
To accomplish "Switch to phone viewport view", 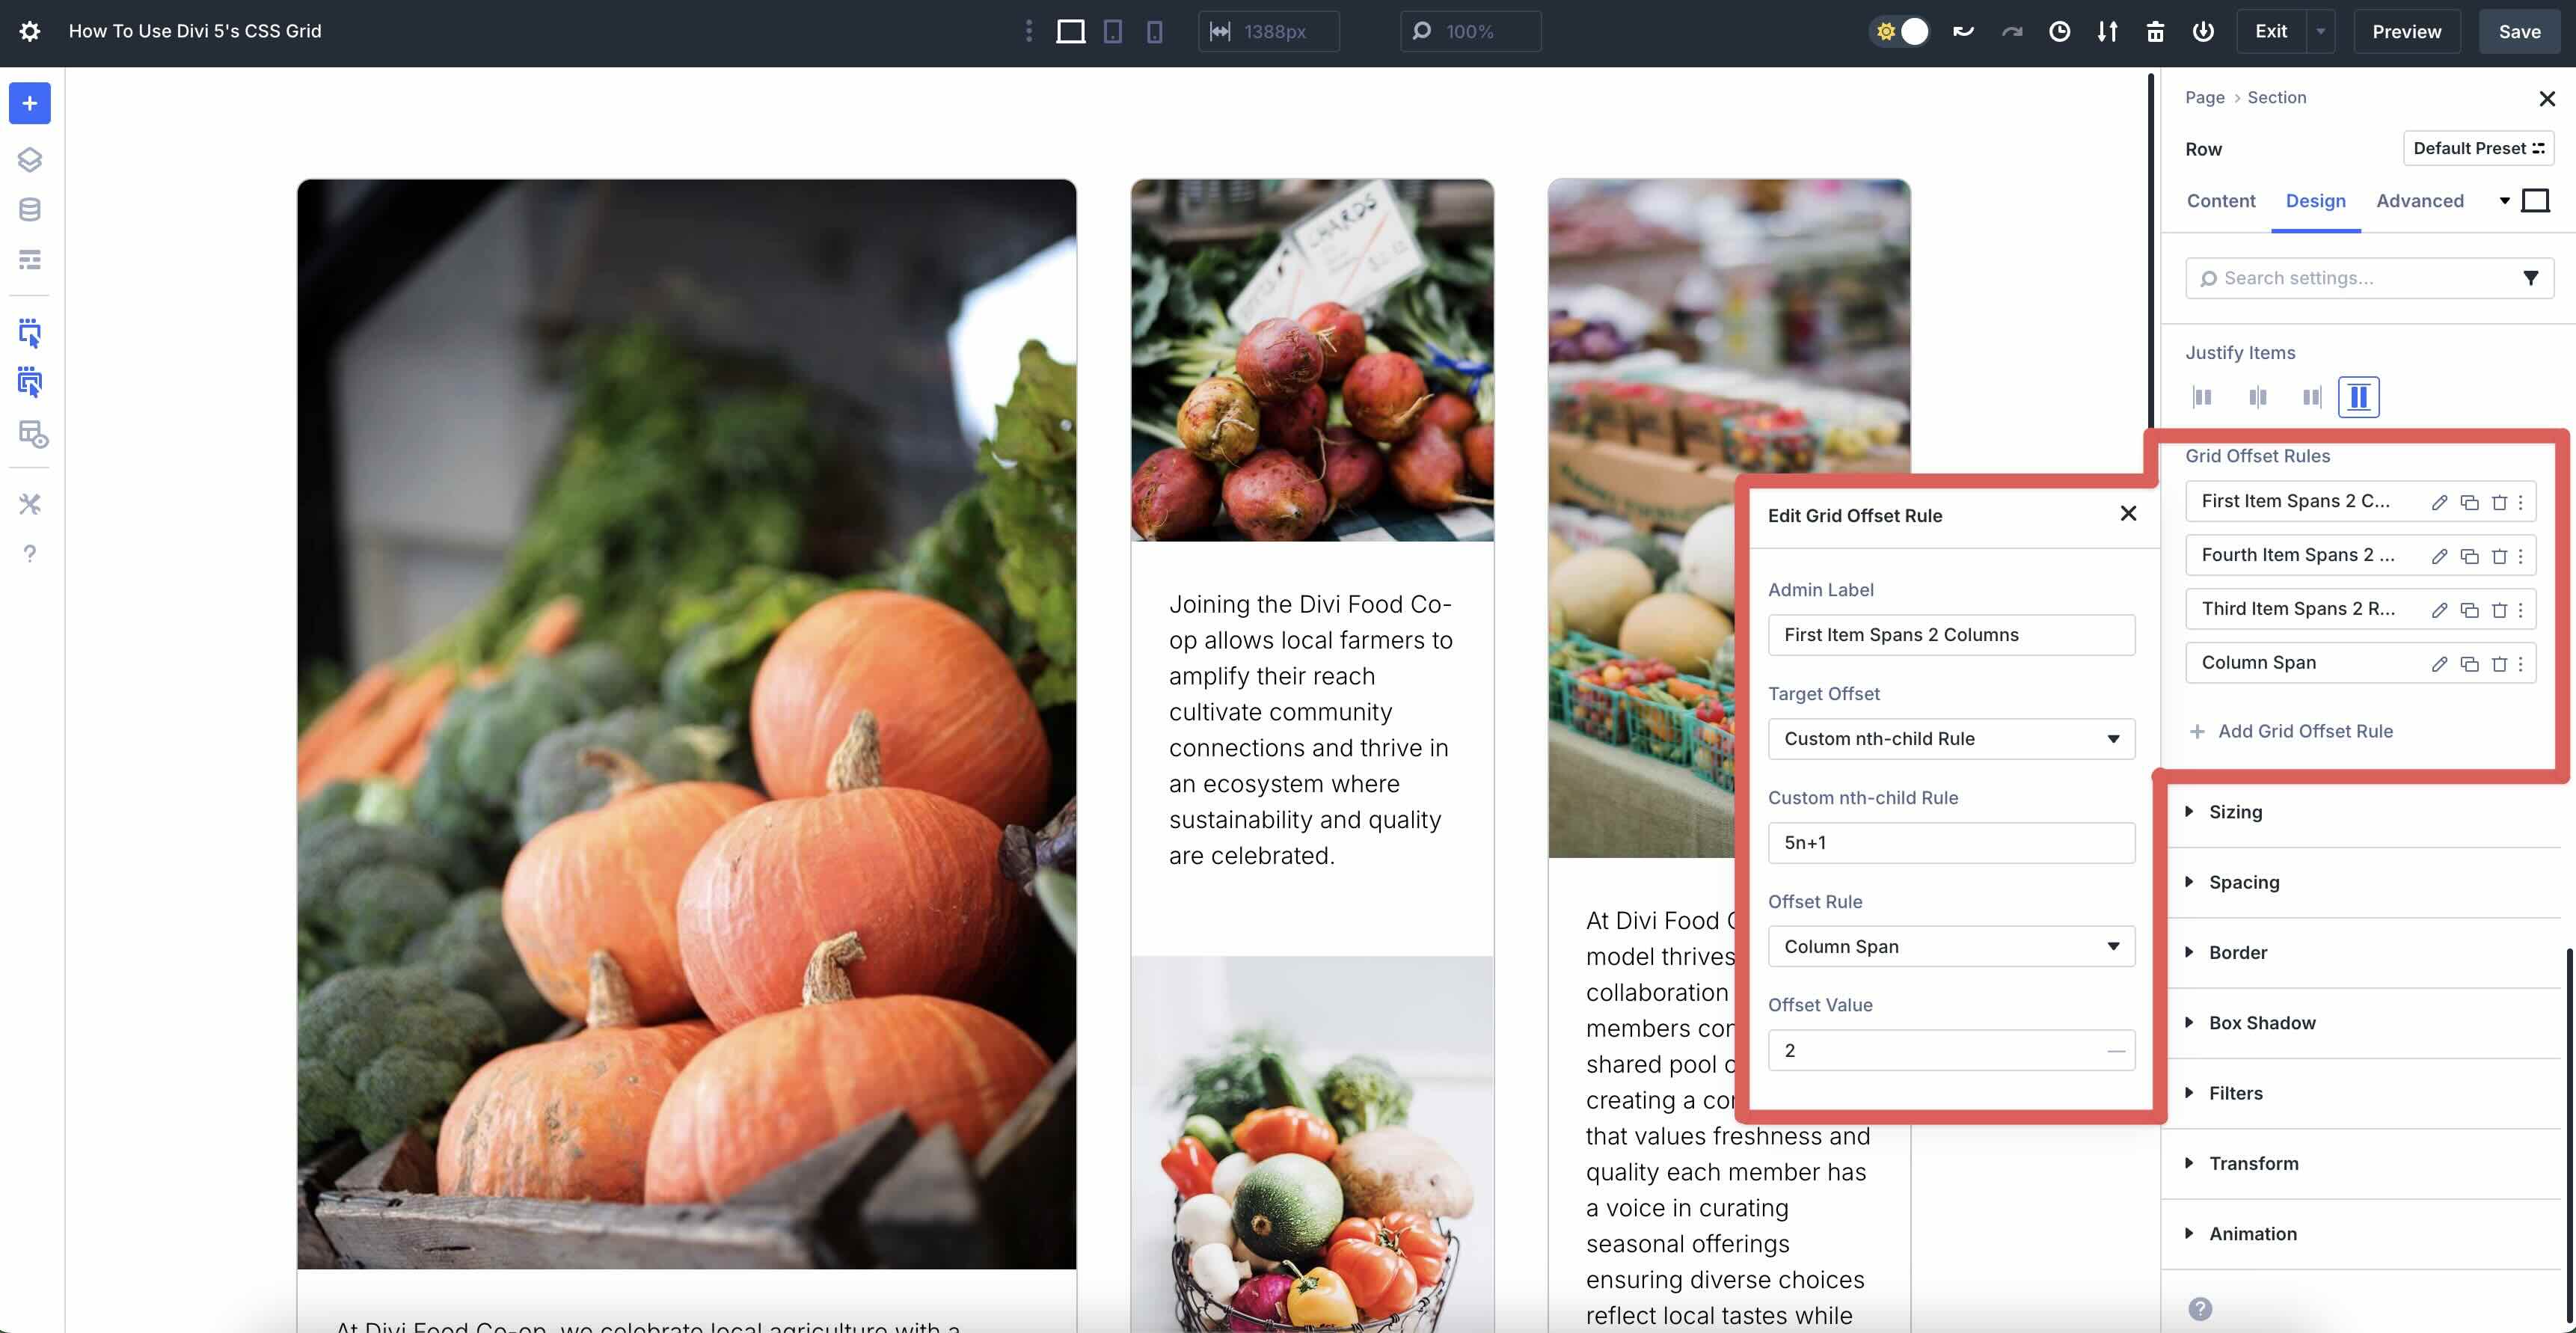I will [1155, 31].
